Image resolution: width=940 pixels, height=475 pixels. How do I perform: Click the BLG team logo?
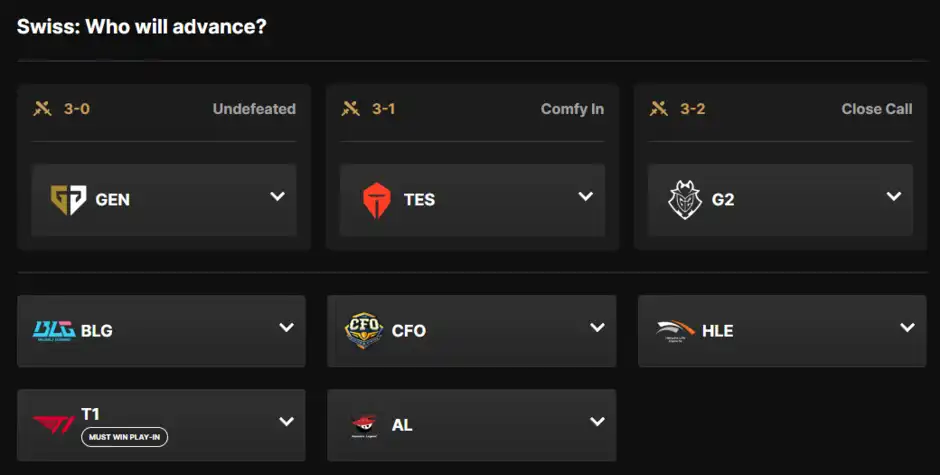coord(54,330)
